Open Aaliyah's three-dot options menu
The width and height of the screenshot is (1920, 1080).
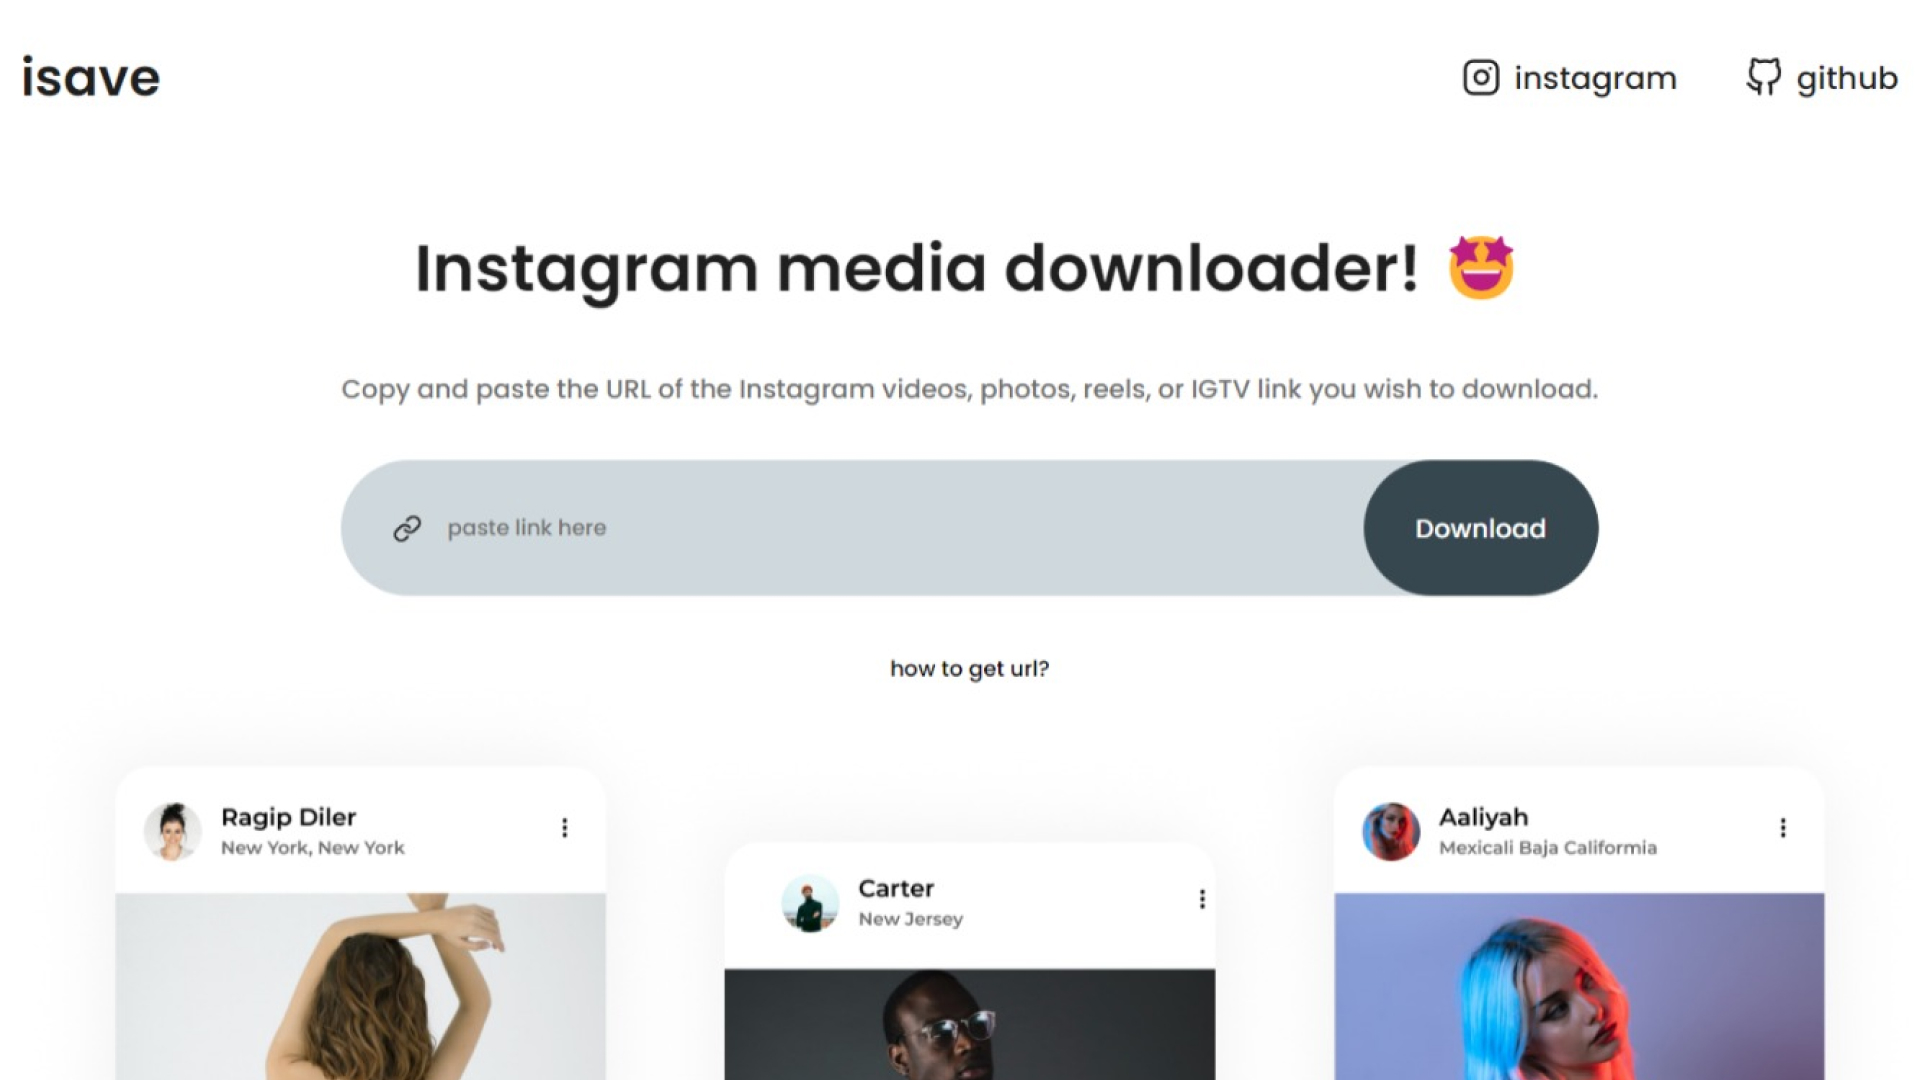click(1783, 827)
